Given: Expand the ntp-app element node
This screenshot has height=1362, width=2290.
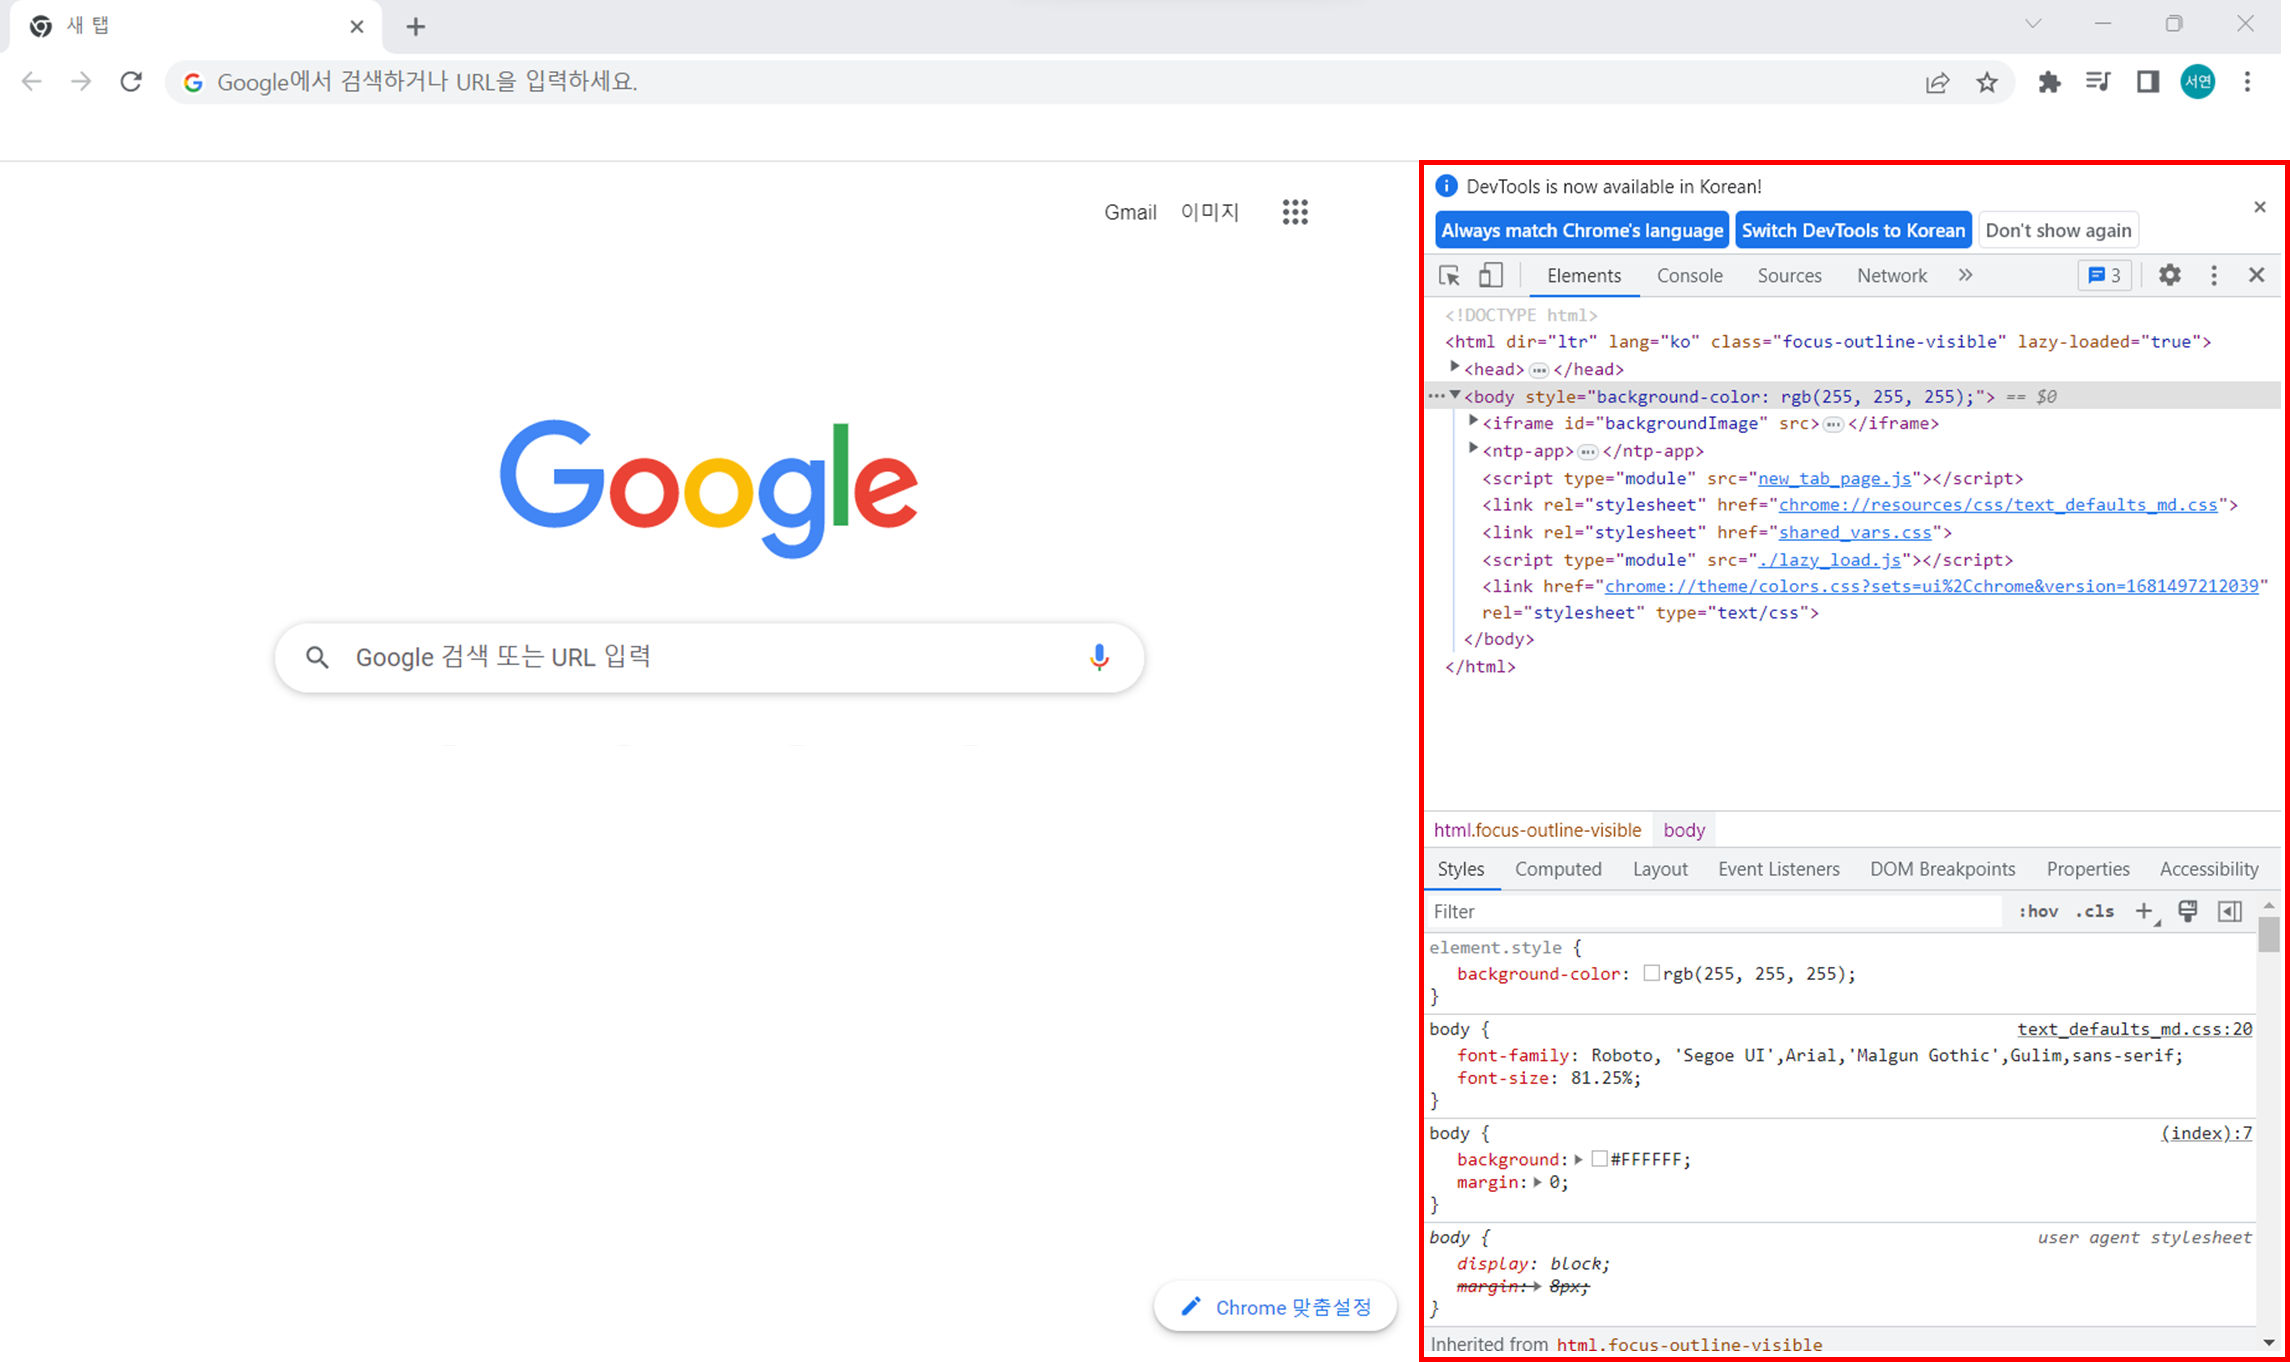Looking at the screenshot, I should [x=1473, y=450].
